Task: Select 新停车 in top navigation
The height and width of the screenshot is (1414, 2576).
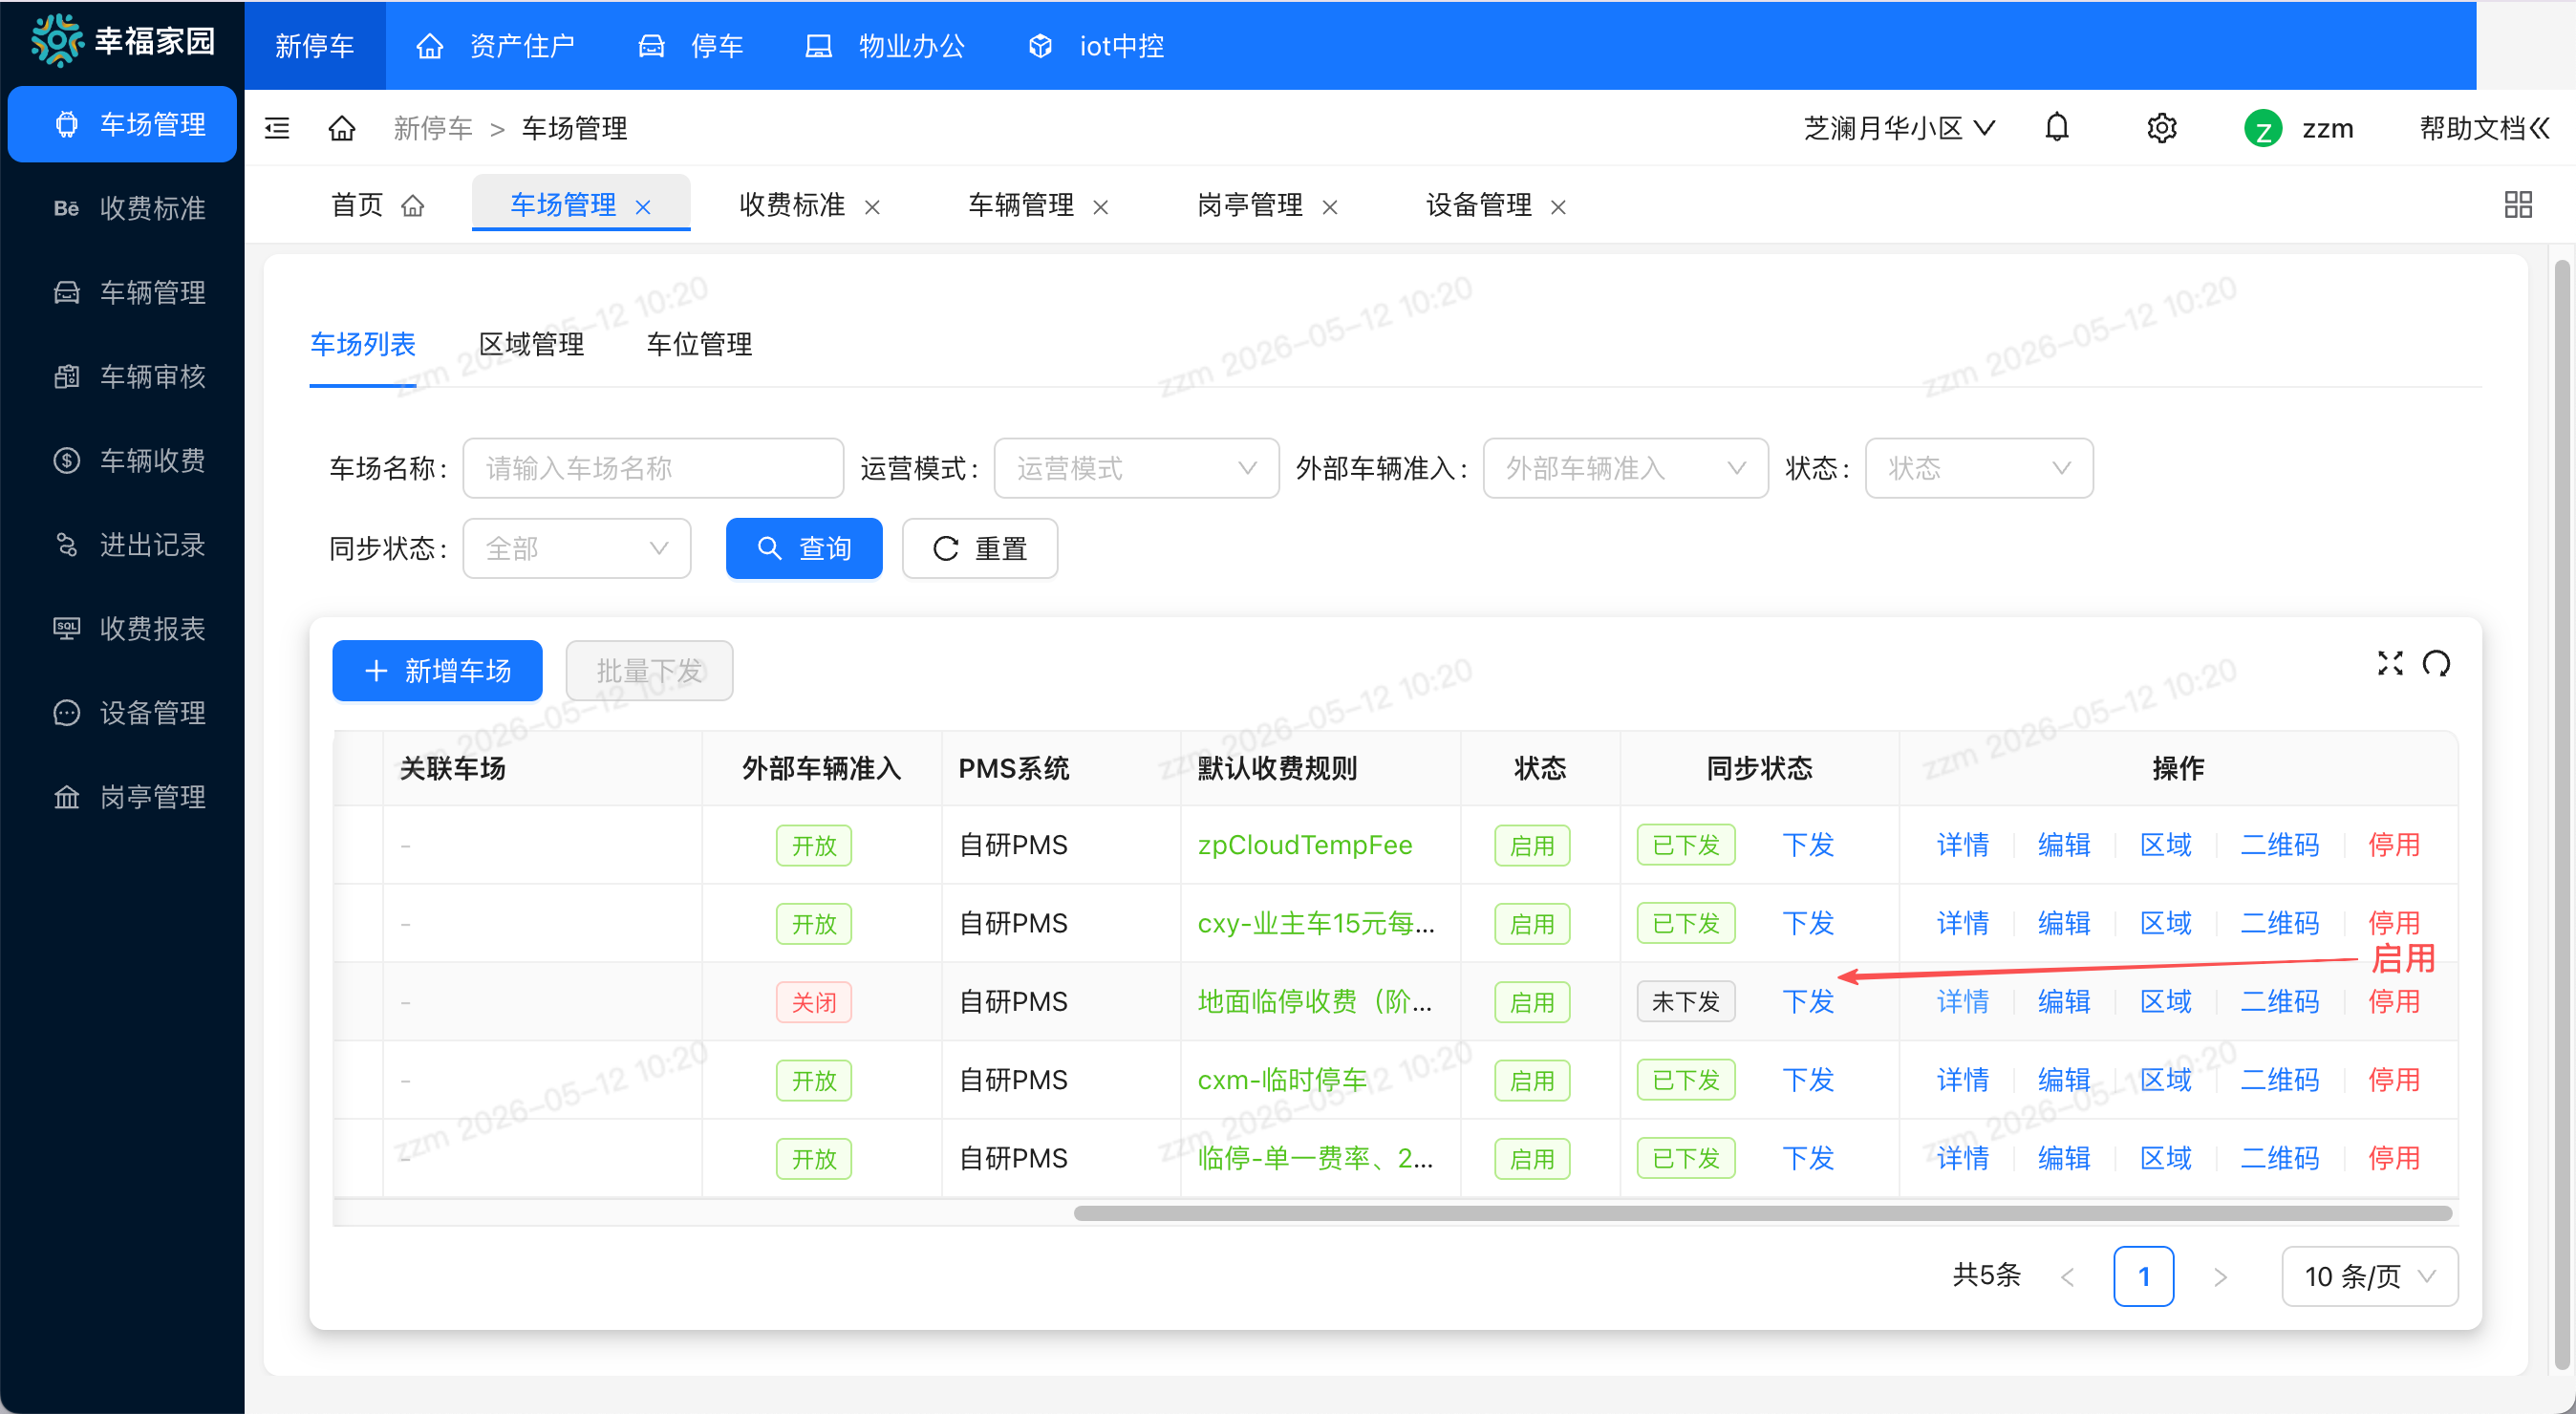Action: point(315,46)
